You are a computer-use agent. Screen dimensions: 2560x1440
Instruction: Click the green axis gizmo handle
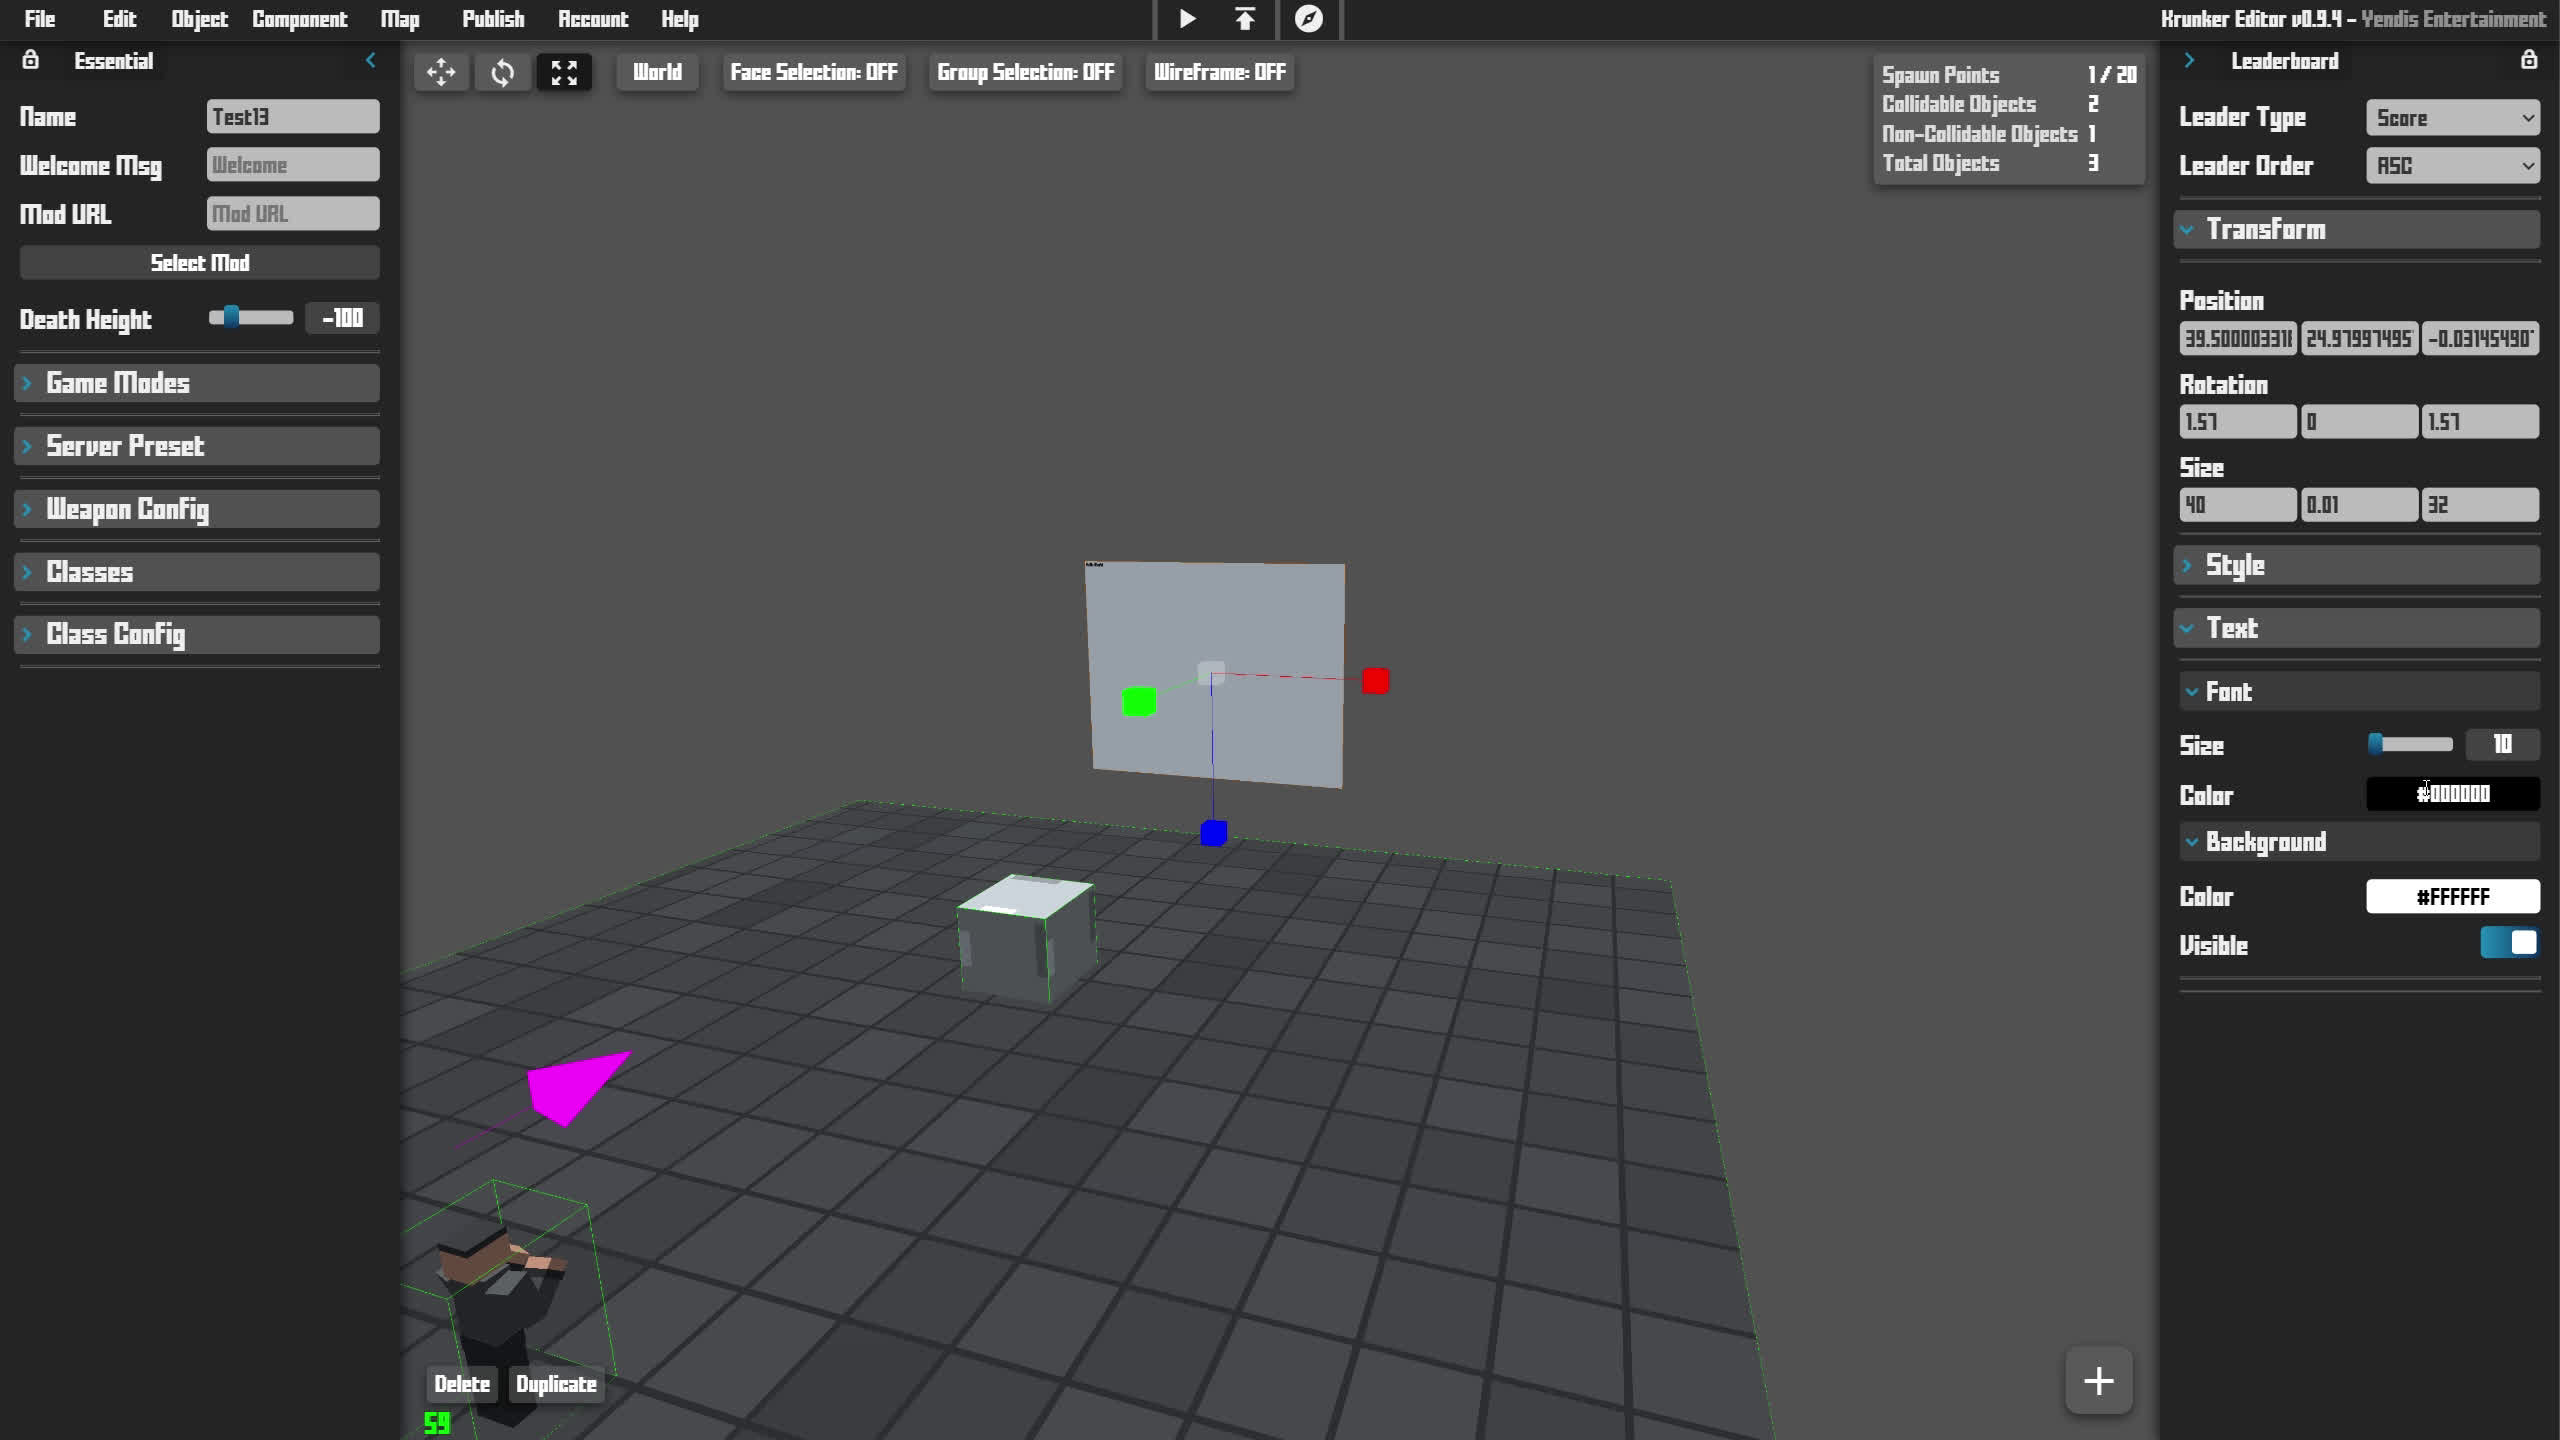tap(1138, 701)
